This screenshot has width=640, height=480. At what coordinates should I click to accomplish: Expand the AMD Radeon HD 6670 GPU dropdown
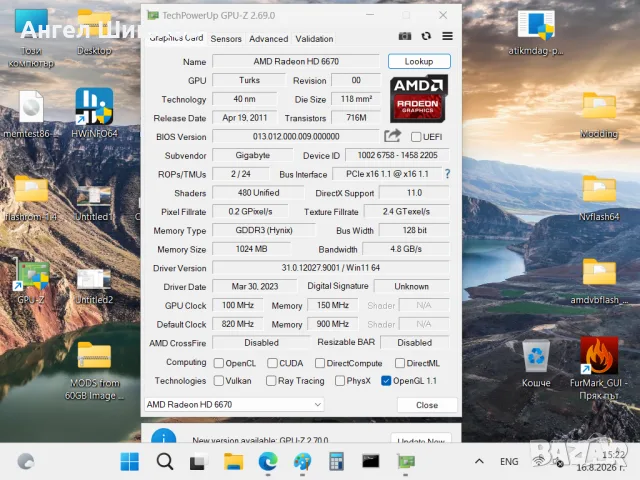coord(234,404)
